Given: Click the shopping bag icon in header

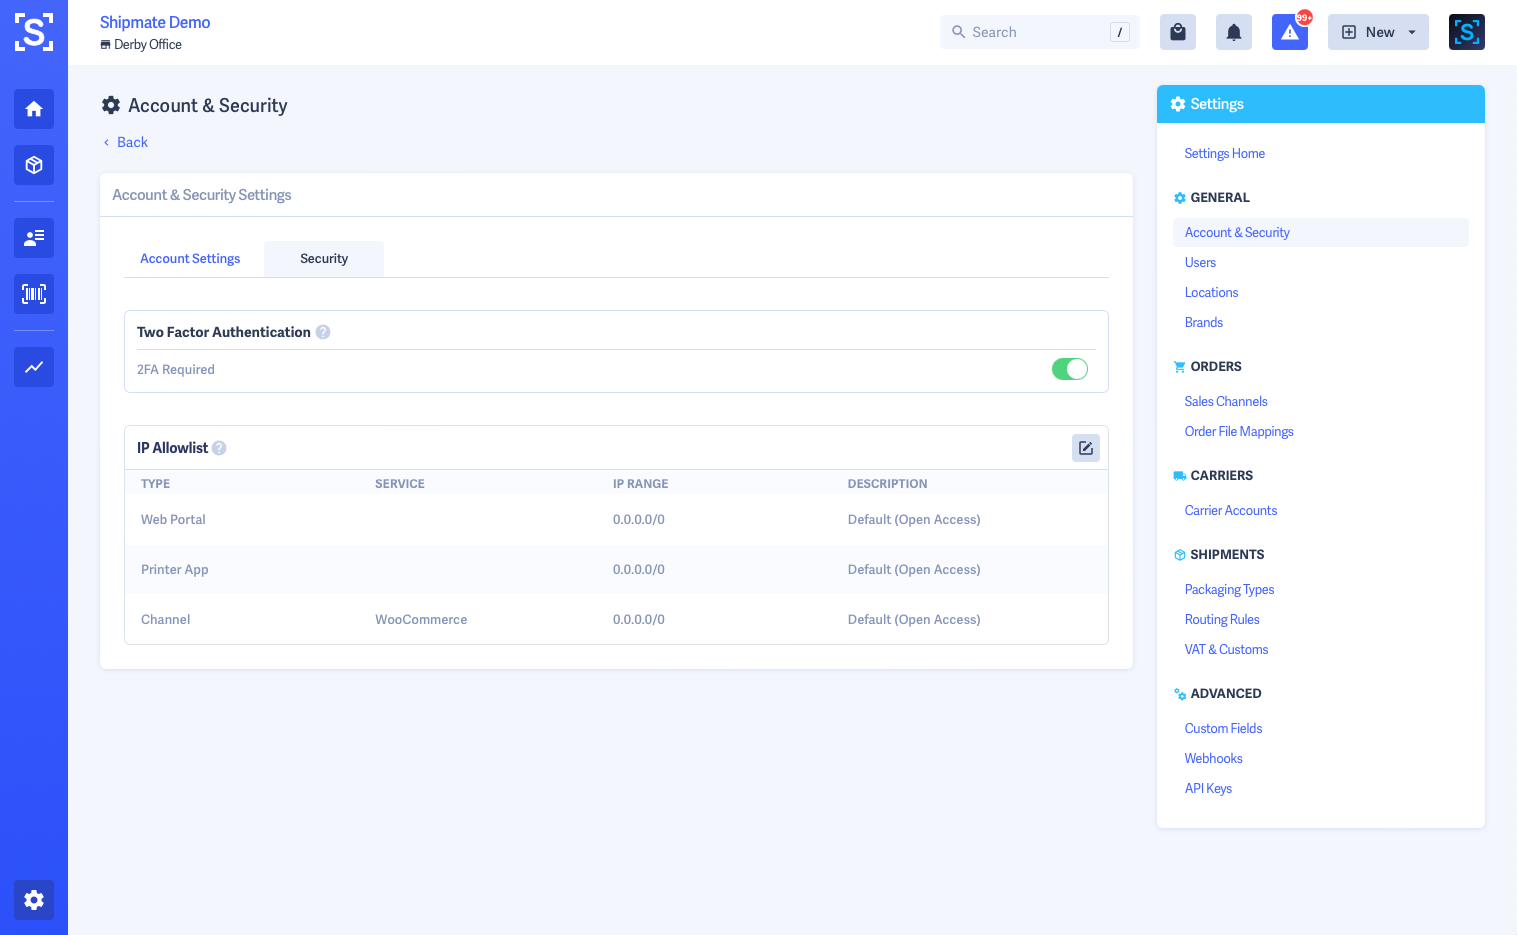Looking at the screenshot, I should click(x=1178, y=32).
